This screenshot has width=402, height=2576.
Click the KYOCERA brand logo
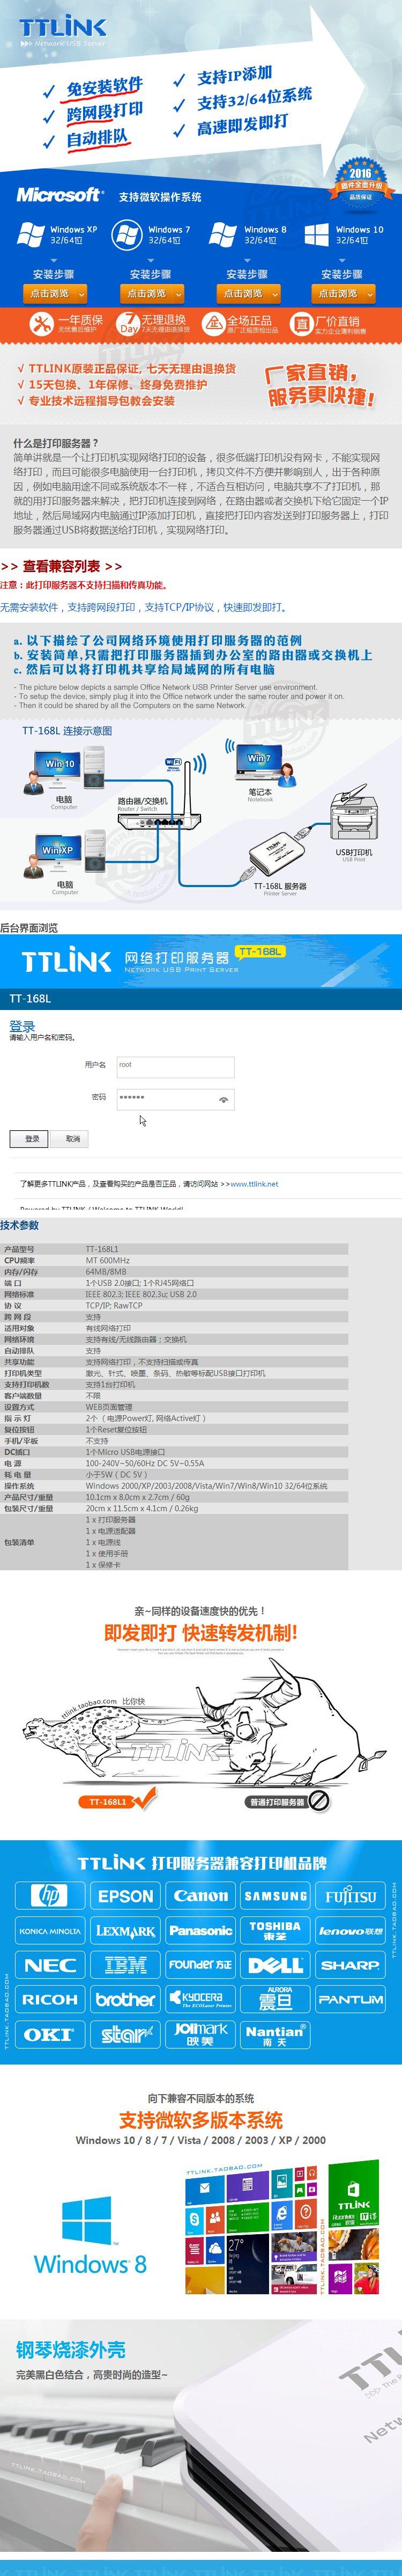pyautogui.click(x=200, y=2000)
